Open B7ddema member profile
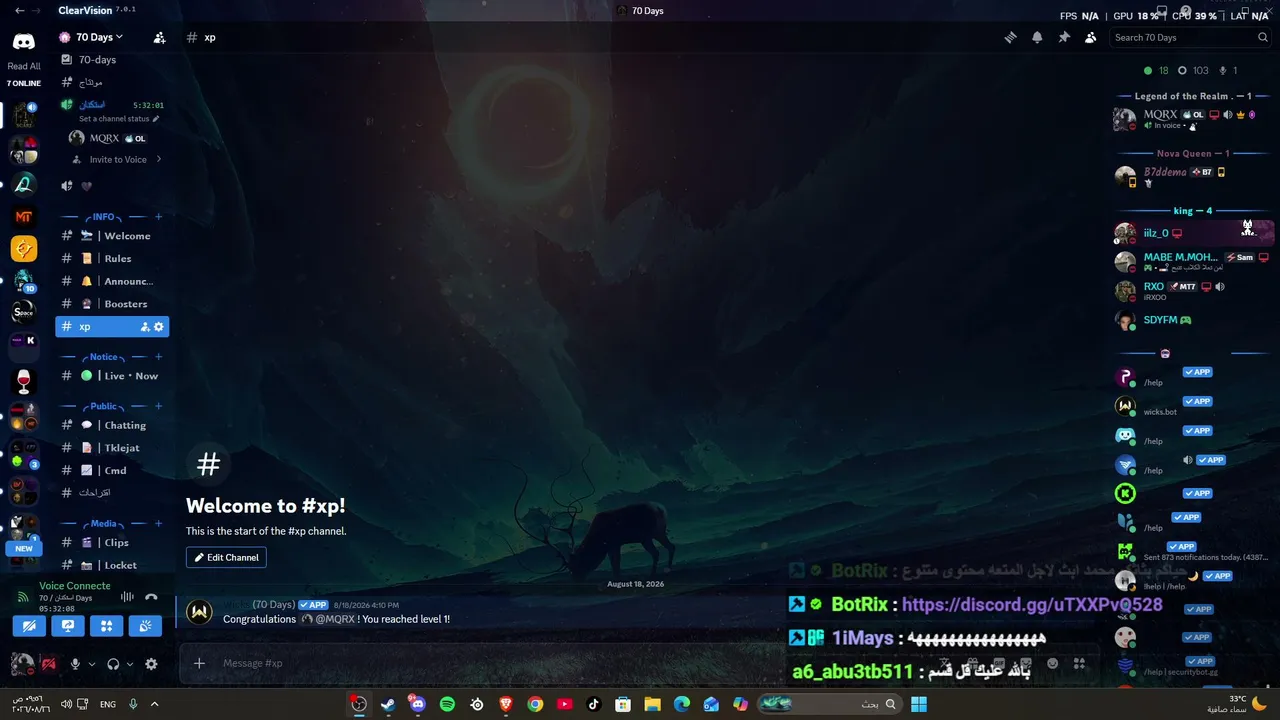This screenshot has width=1280, height=720. pyautogui.click(x=1194, y=176)
